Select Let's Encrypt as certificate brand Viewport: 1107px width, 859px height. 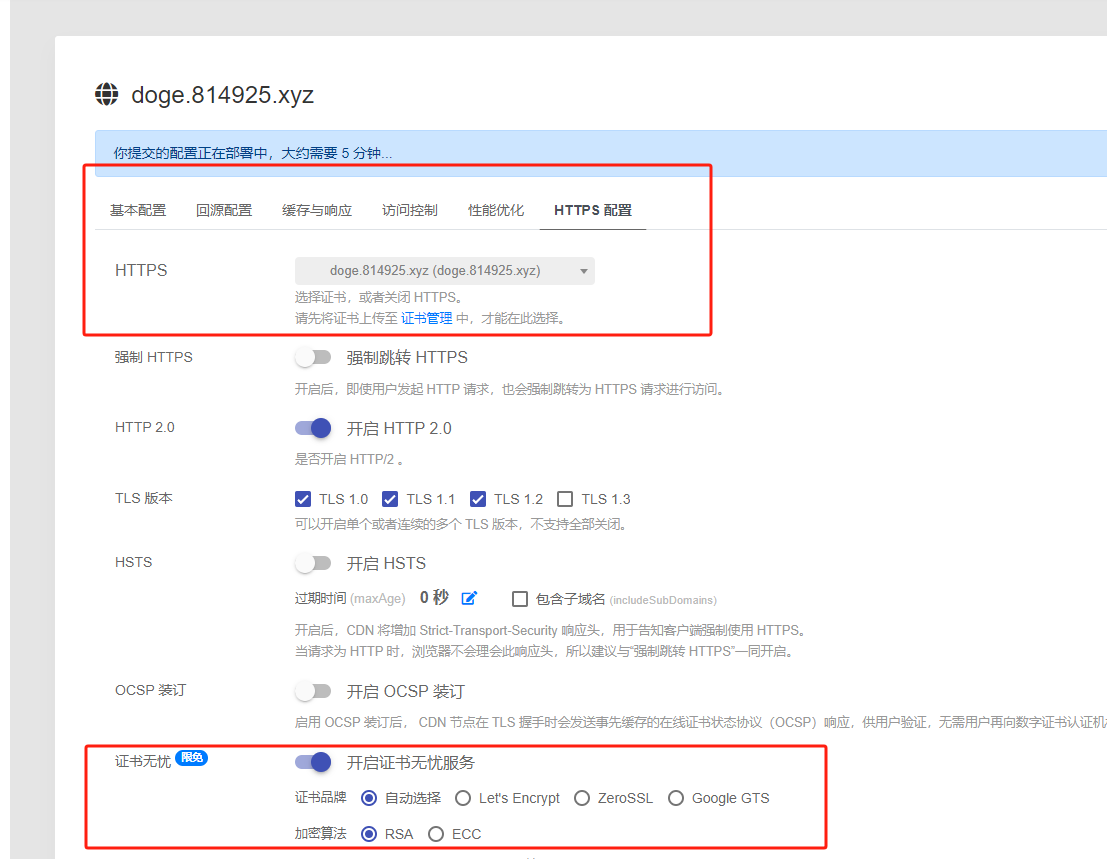click(463, 798)
